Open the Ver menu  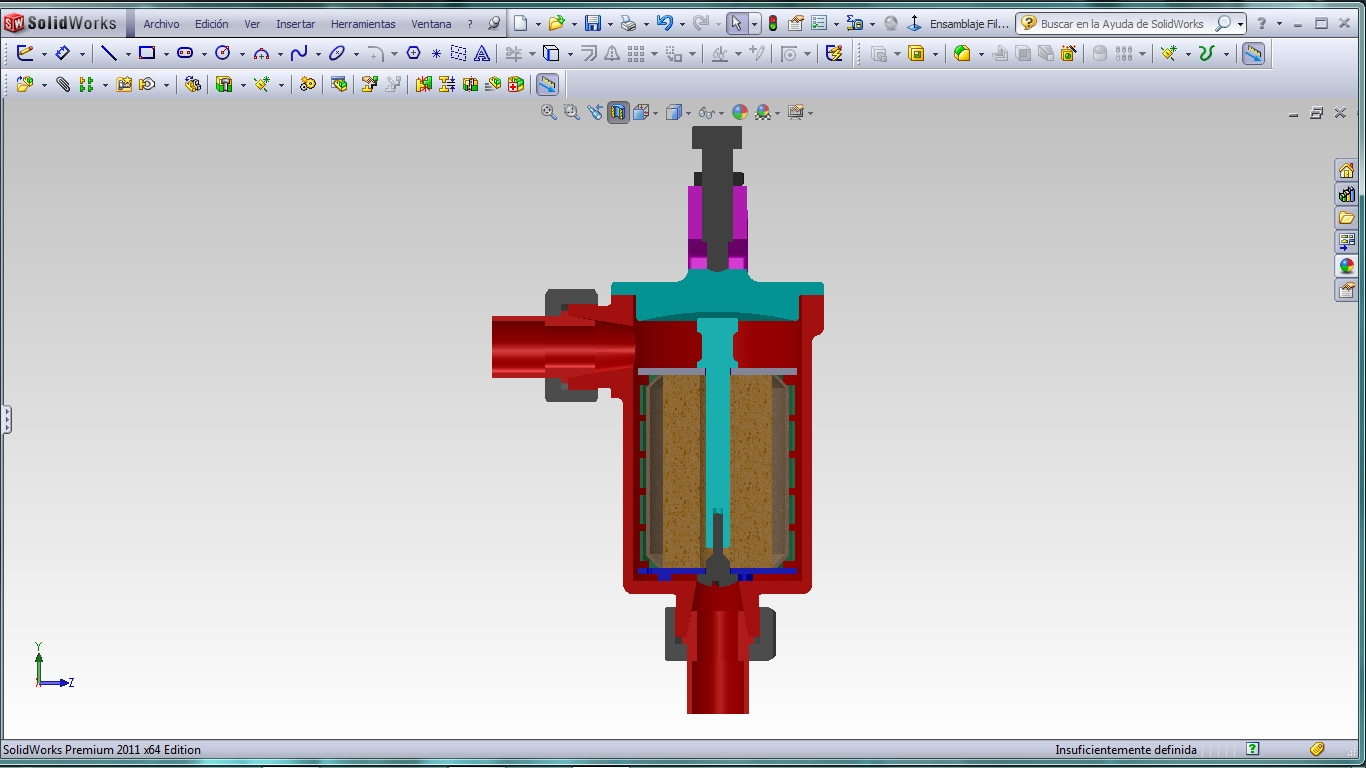coord(252,24)
